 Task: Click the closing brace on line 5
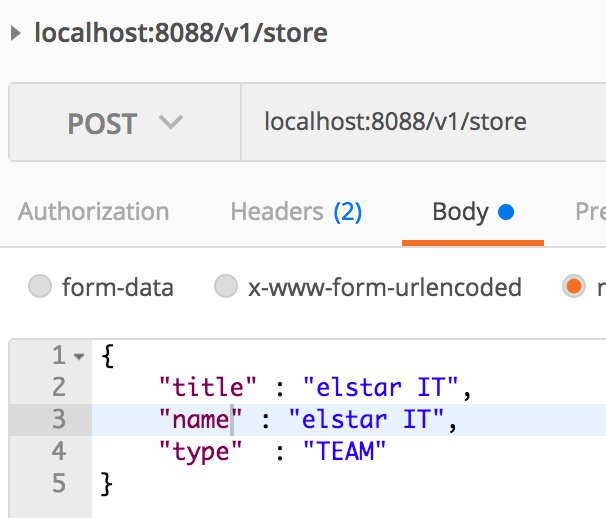pyautogui.click(x=106, y=483)
